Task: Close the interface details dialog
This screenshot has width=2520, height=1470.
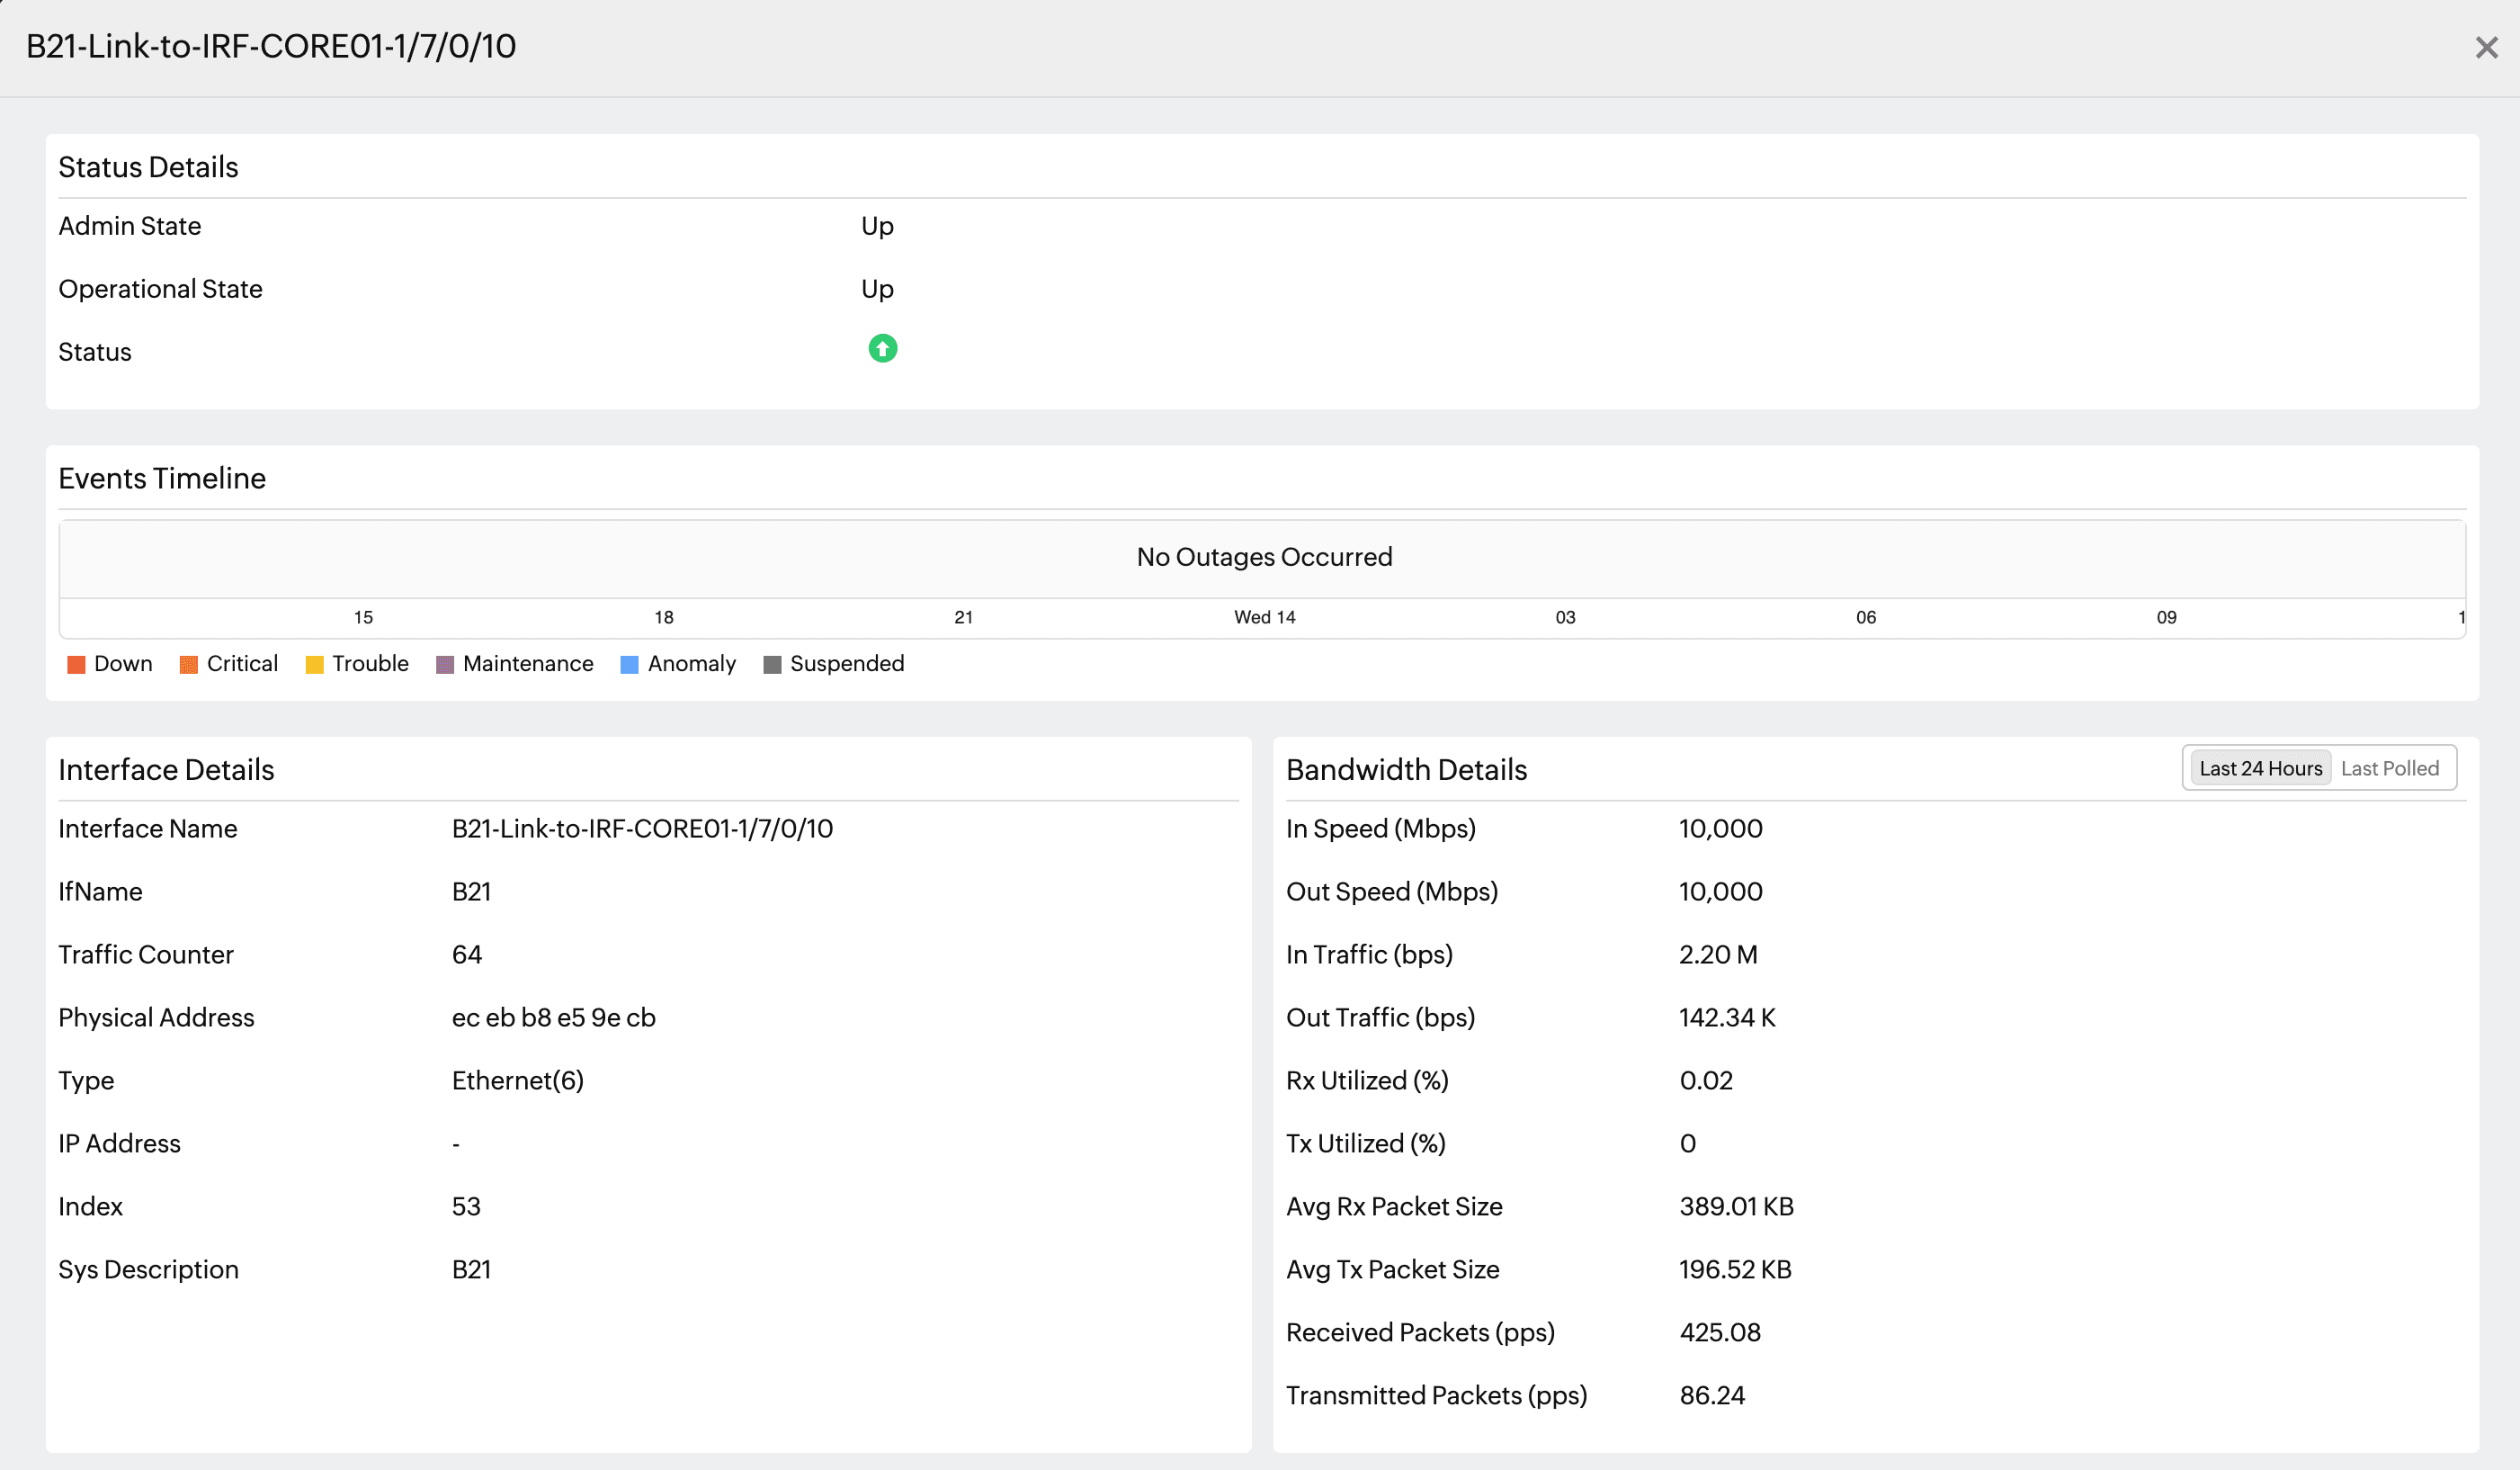Action: click(x=2486, y=47)
